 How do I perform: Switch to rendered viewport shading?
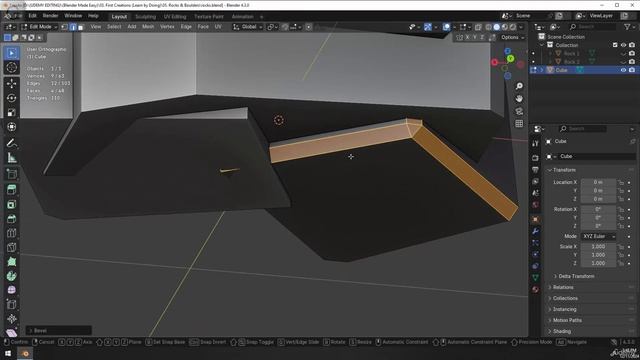(513, 27)
